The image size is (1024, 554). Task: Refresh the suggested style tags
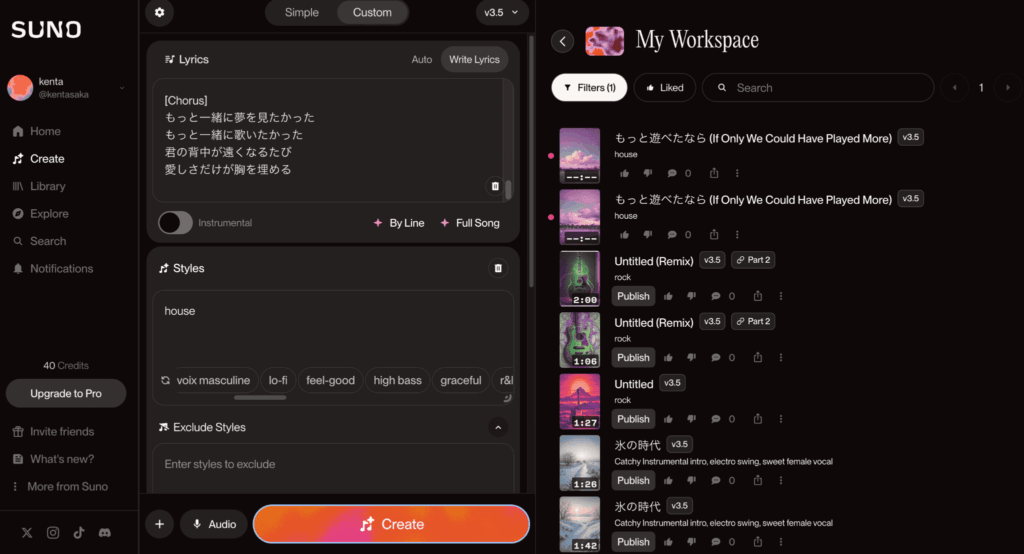[165, 380]
